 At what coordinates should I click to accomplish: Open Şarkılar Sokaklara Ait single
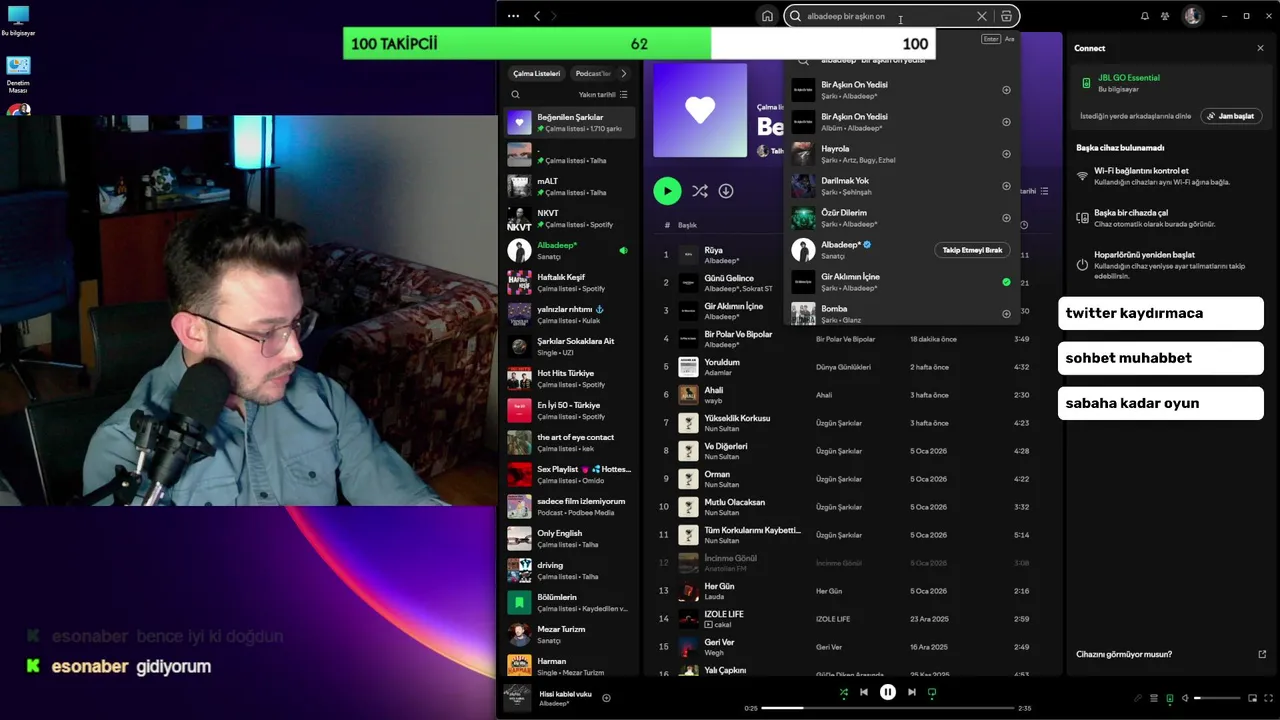click(x=569, y=347)
